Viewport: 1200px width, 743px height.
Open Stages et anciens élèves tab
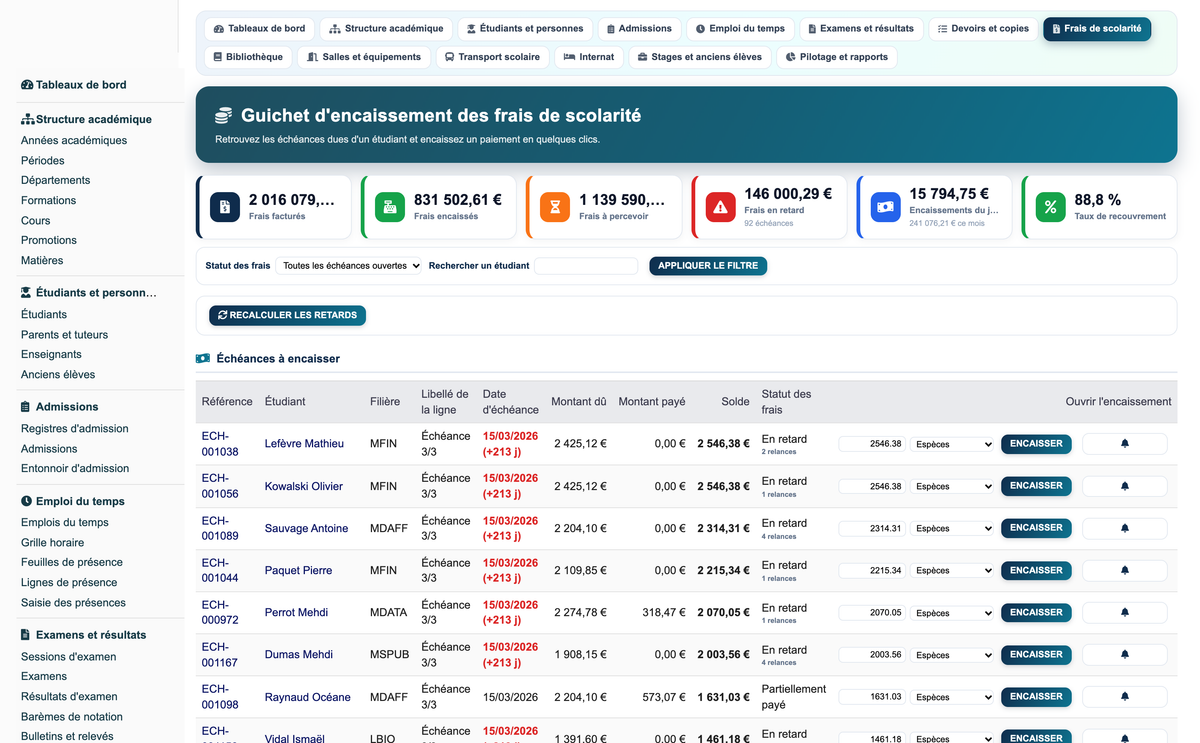click(699, 57)
